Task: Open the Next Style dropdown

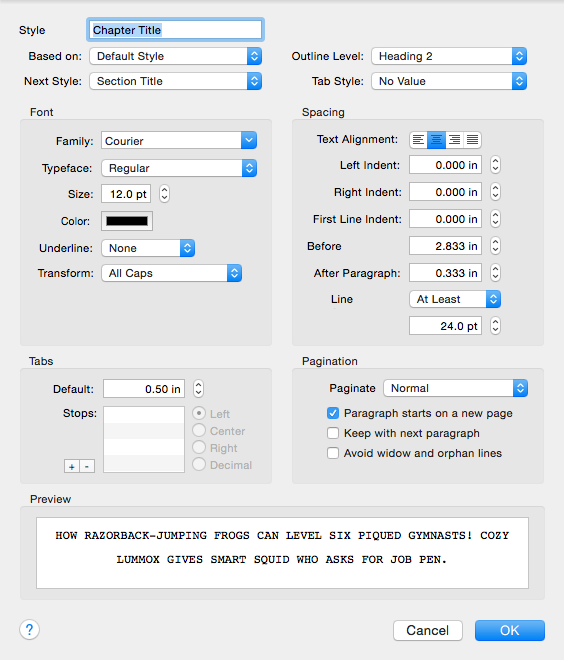Action: pos(176,81)
